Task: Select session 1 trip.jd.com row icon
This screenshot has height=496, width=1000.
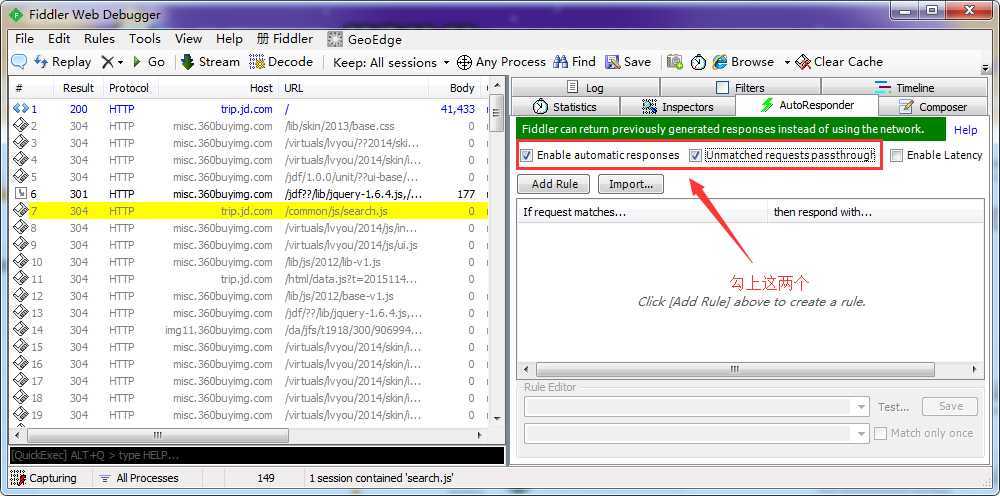Action: tap(20, 109)
